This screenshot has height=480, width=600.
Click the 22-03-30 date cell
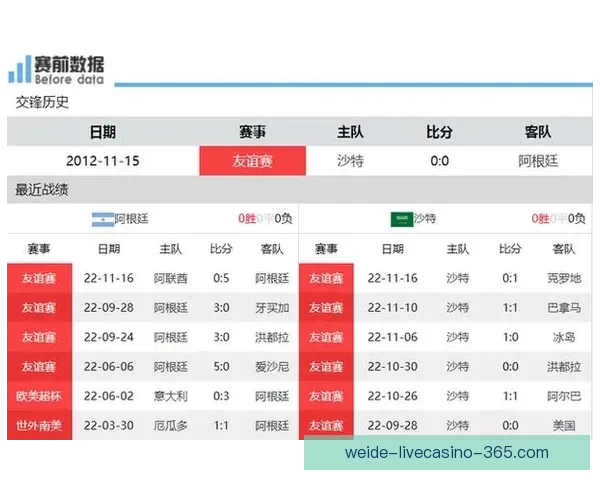[109, 426]
